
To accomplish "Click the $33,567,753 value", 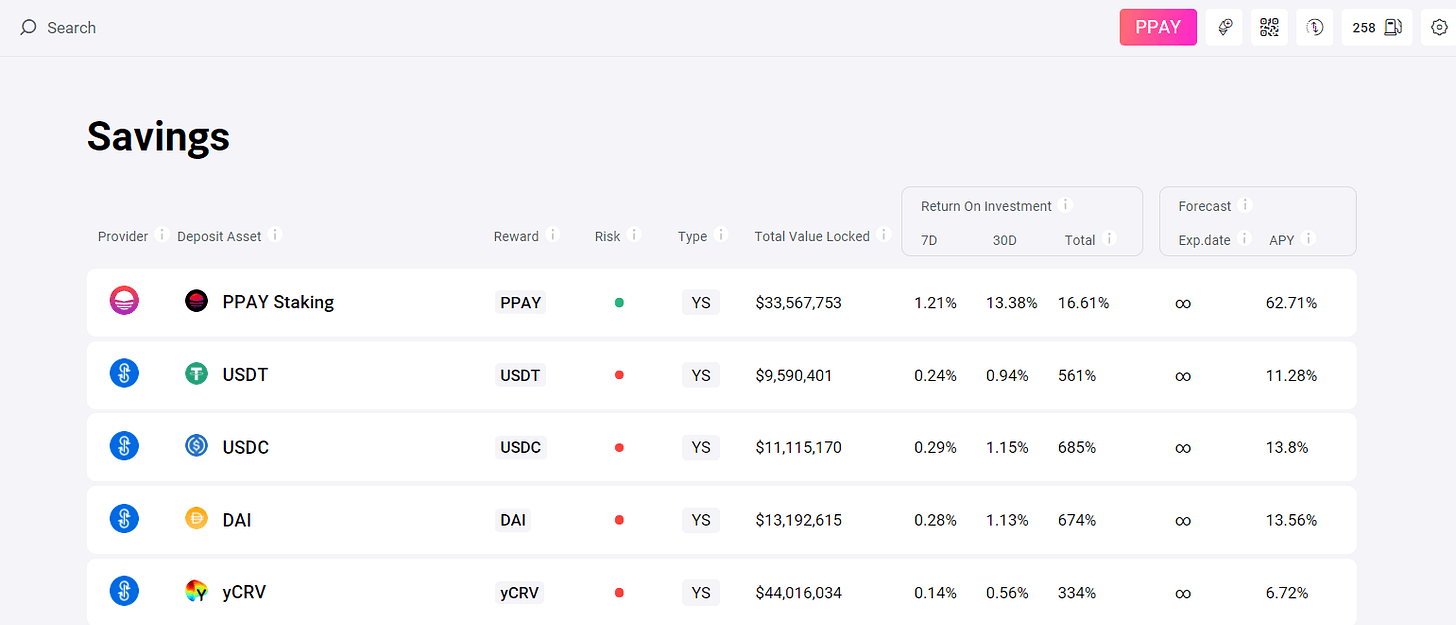I will pyautogui.click(x=798, y=302).
